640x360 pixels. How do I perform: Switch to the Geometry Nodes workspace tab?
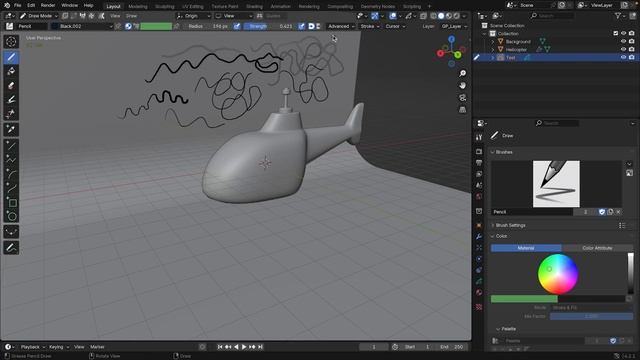click(x=378, y=7)
